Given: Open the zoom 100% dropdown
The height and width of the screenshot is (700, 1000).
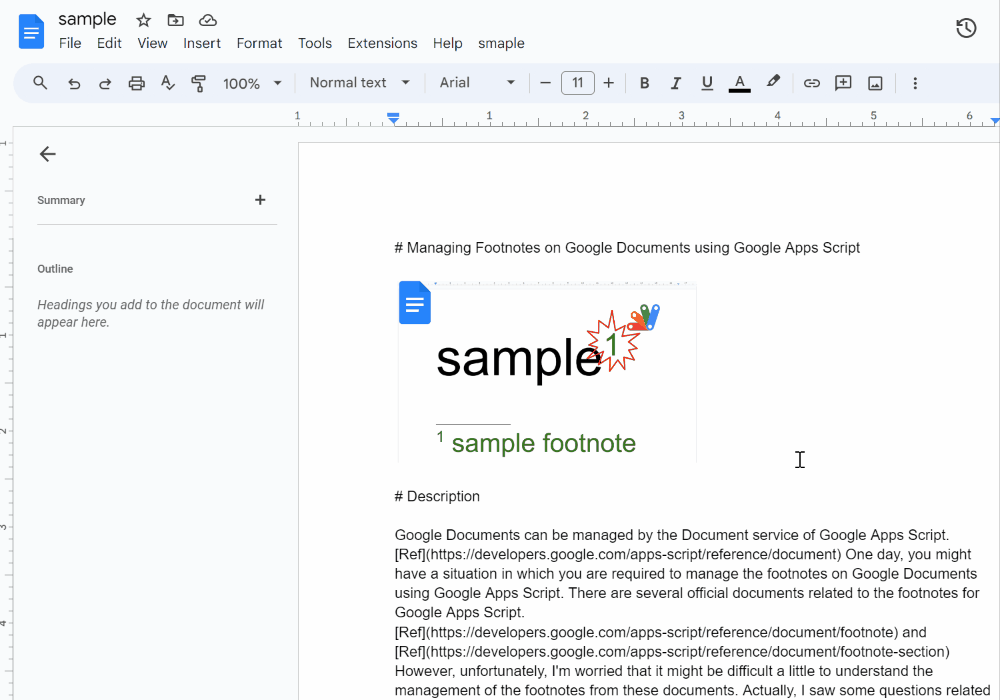Looking at the screenshot, I should [x=252, y=84].
